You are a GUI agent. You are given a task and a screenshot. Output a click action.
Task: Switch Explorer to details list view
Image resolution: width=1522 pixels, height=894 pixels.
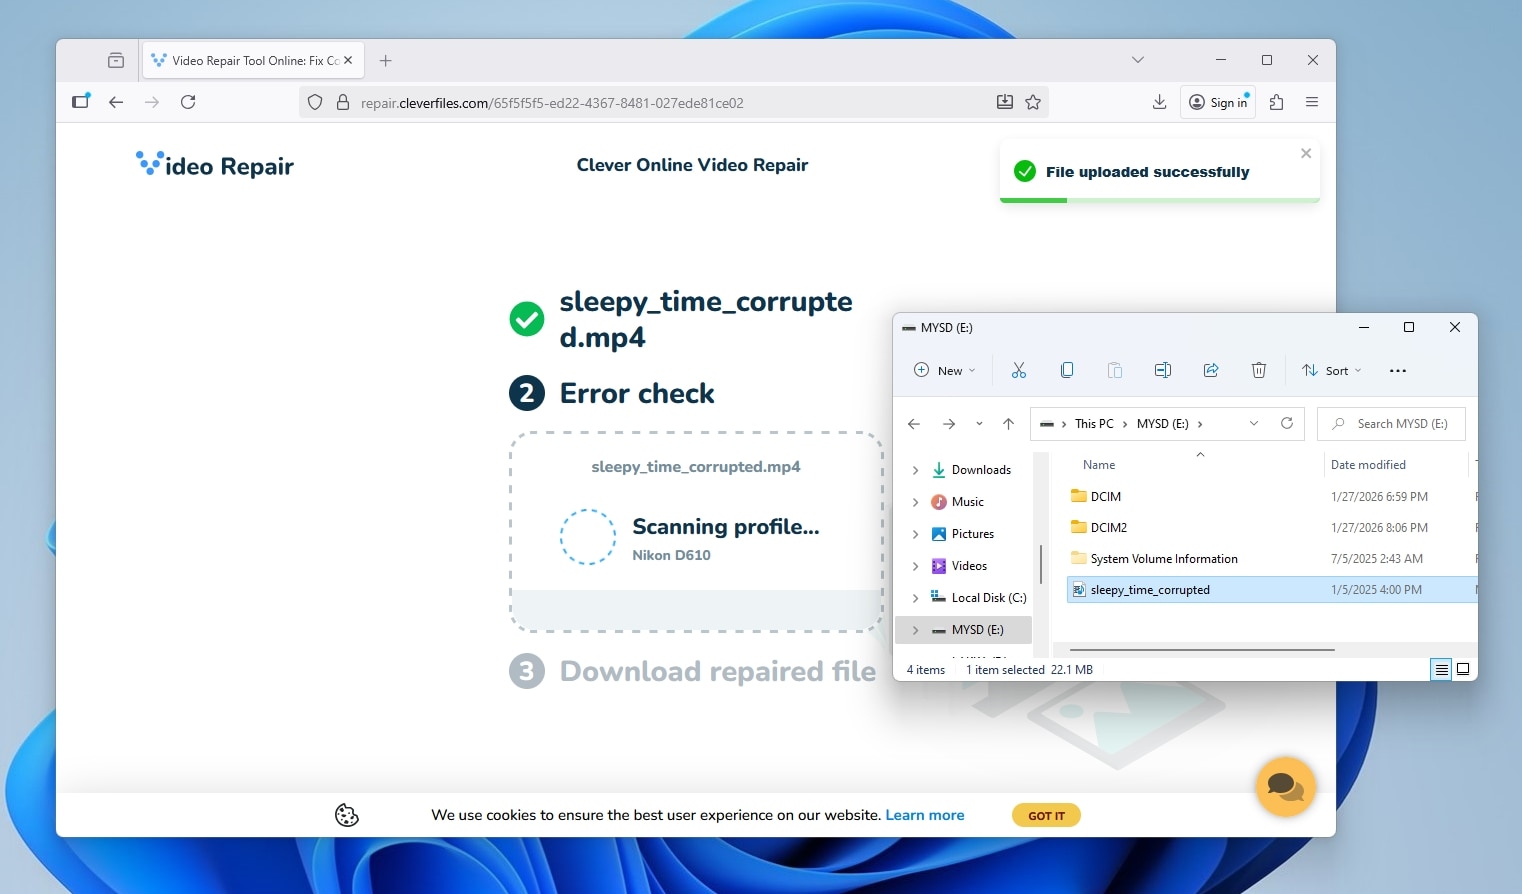[x=1440, y=668]
